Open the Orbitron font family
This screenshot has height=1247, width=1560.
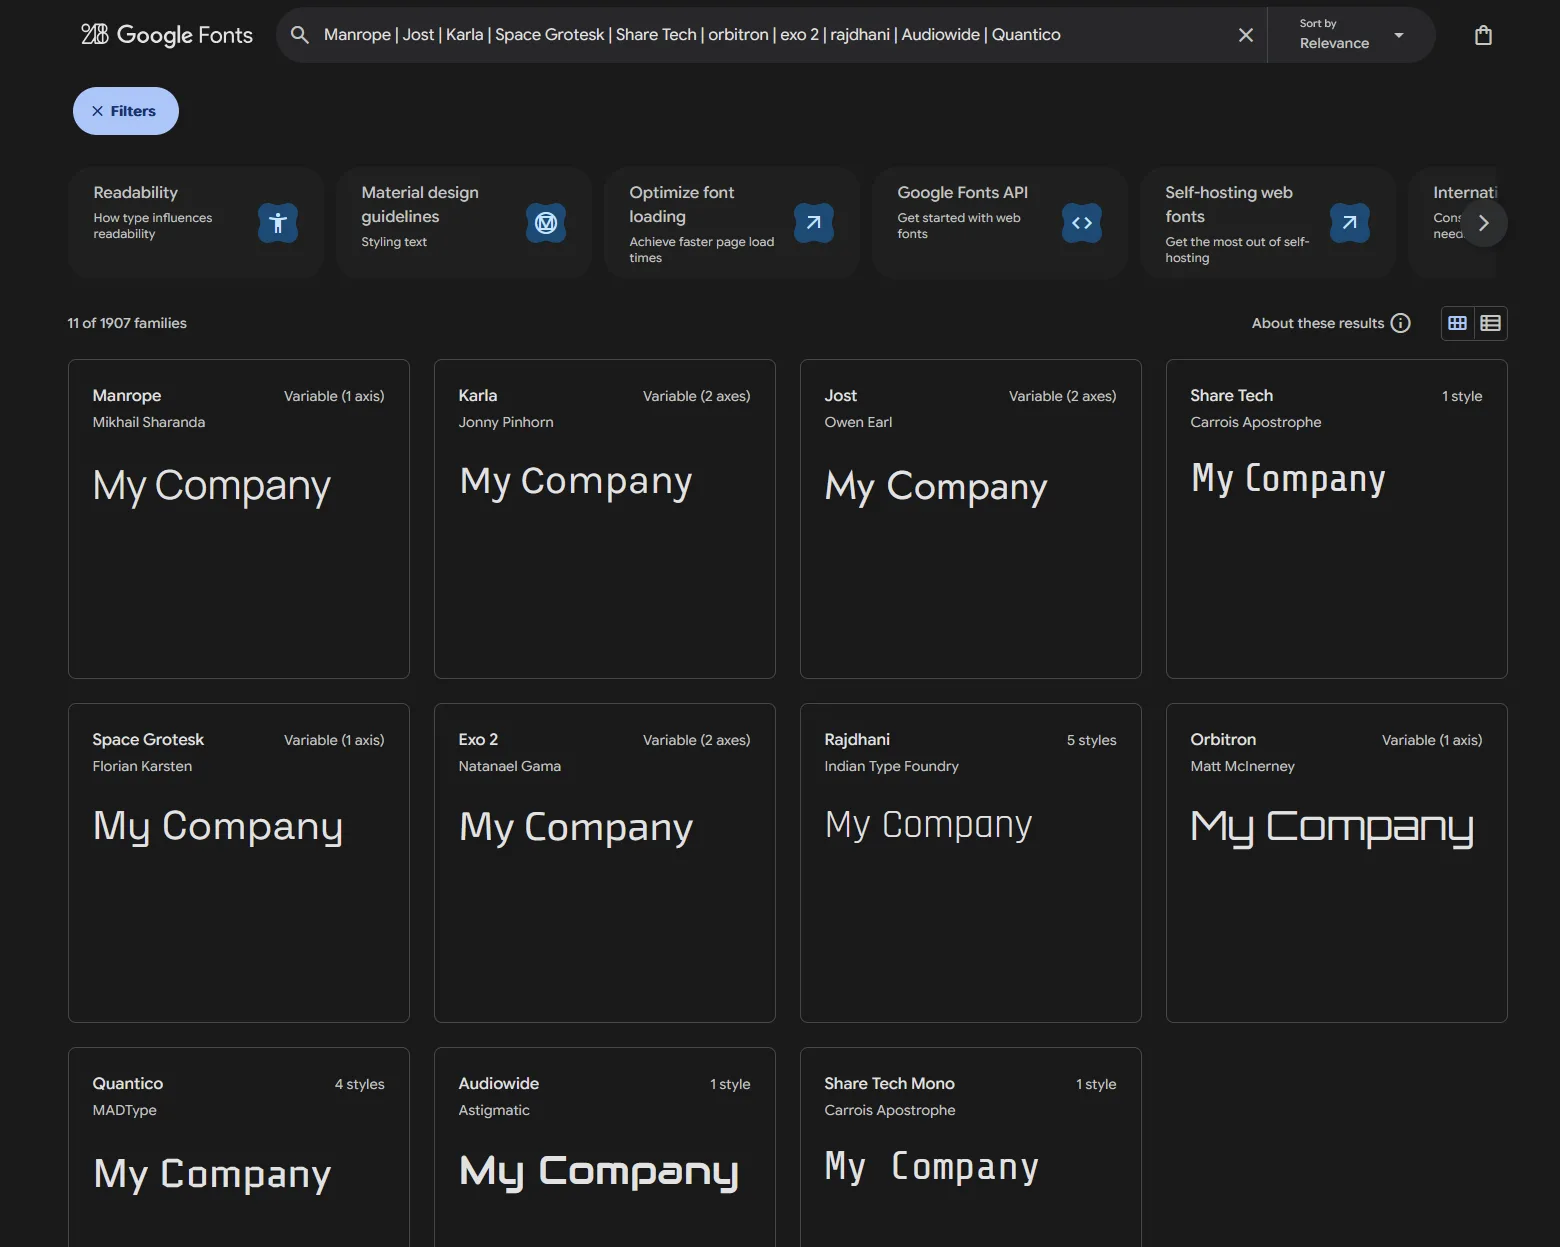[1336, 862]
